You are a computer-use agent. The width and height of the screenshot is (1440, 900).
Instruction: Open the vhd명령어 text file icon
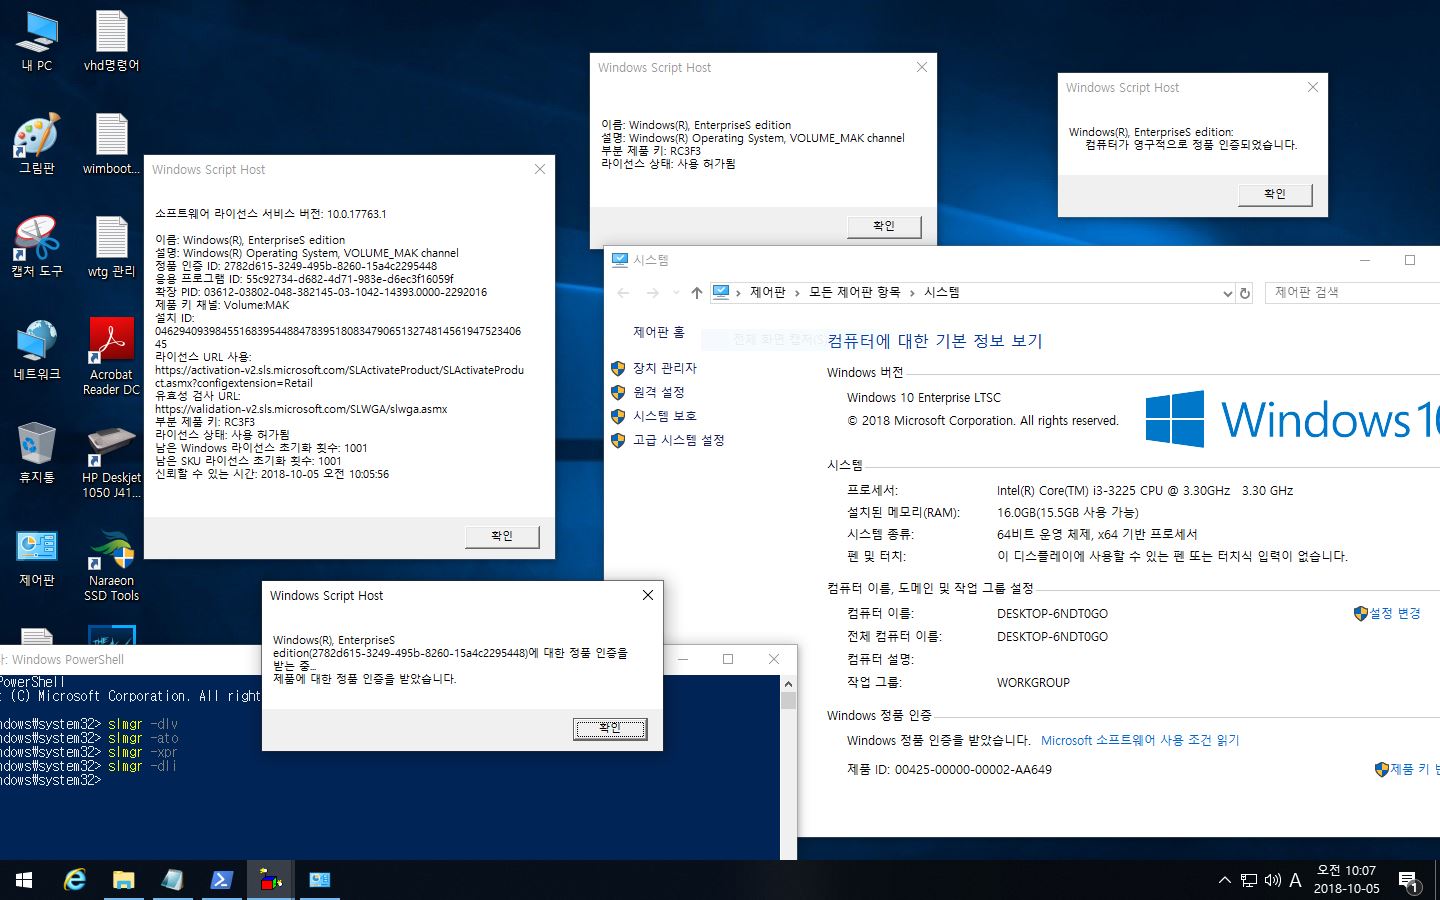tap(111, 41)
